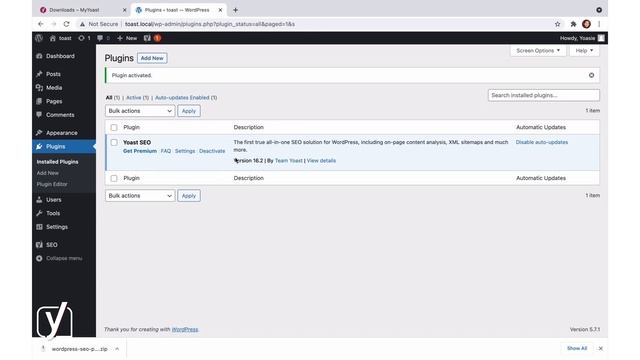Viewport: 640px width, 360px height.
Task: Open top Bulk actions dropdown
Action: (x=140, y=111)
